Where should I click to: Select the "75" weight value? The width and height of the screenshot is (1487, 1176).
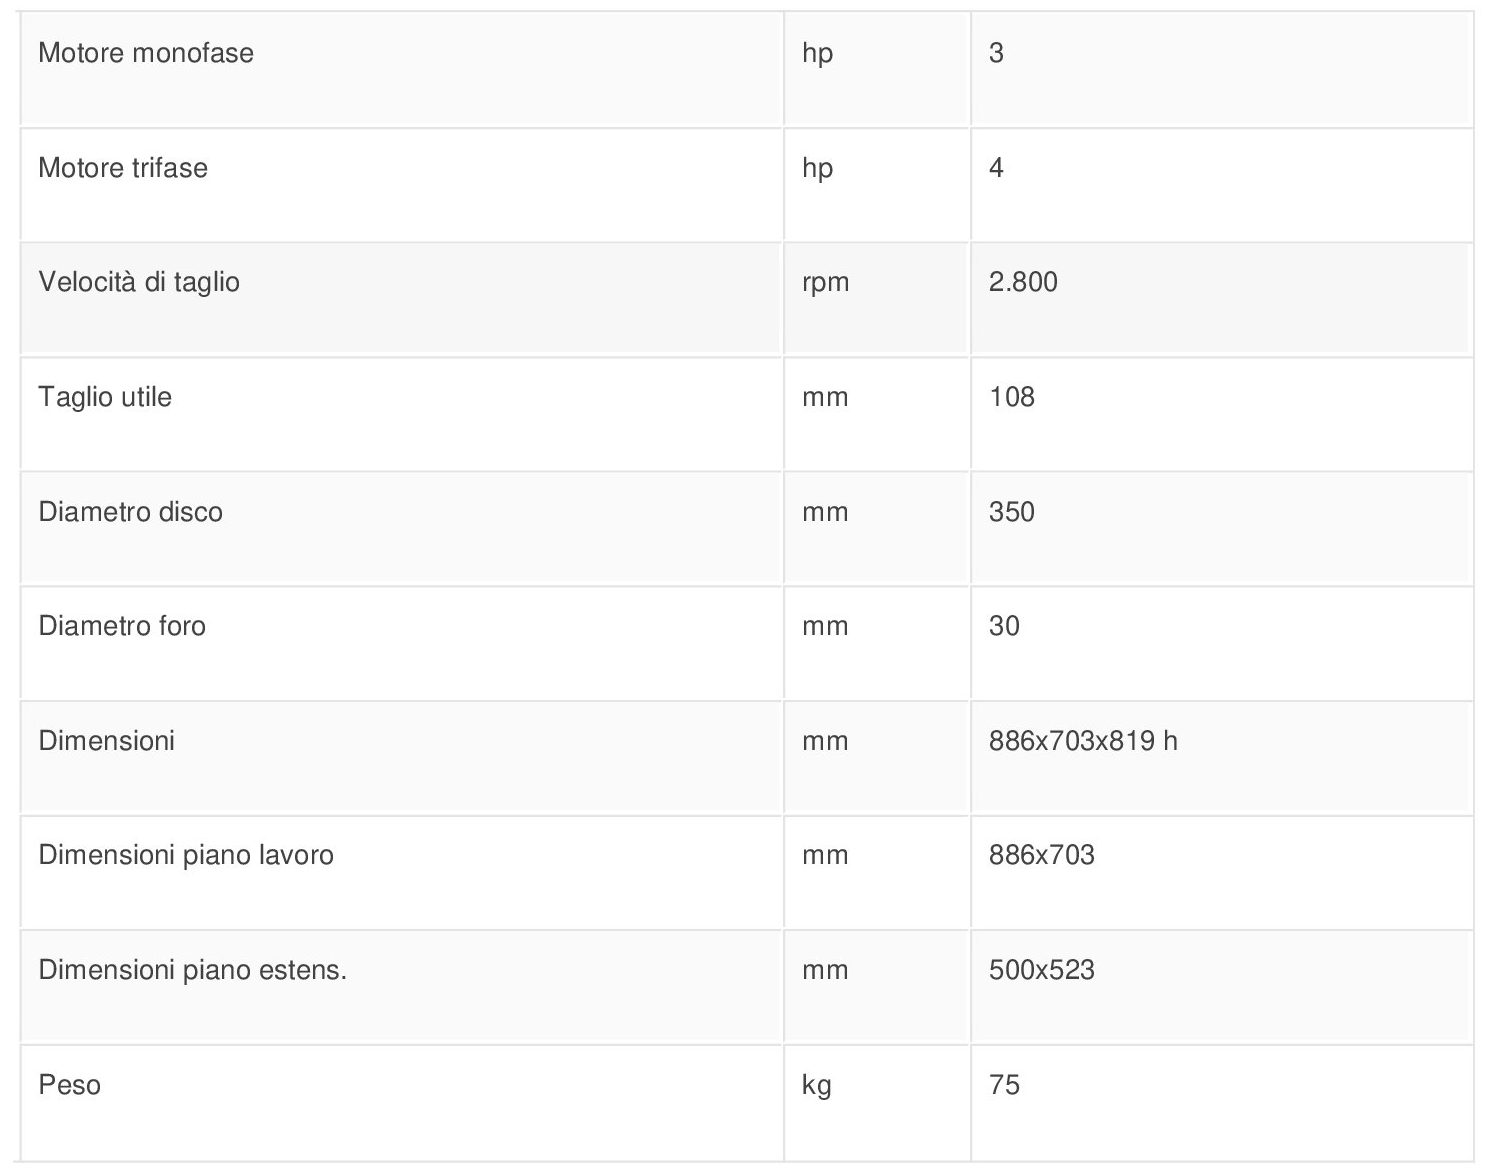1004,1085
